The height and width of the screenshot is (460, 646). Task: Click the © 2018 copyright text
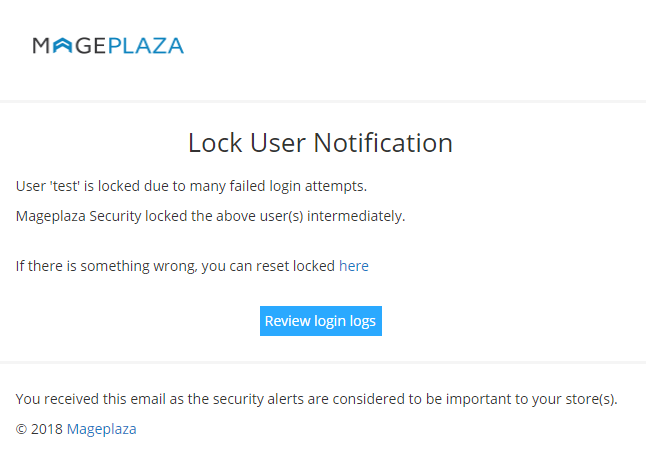point(39,429)
